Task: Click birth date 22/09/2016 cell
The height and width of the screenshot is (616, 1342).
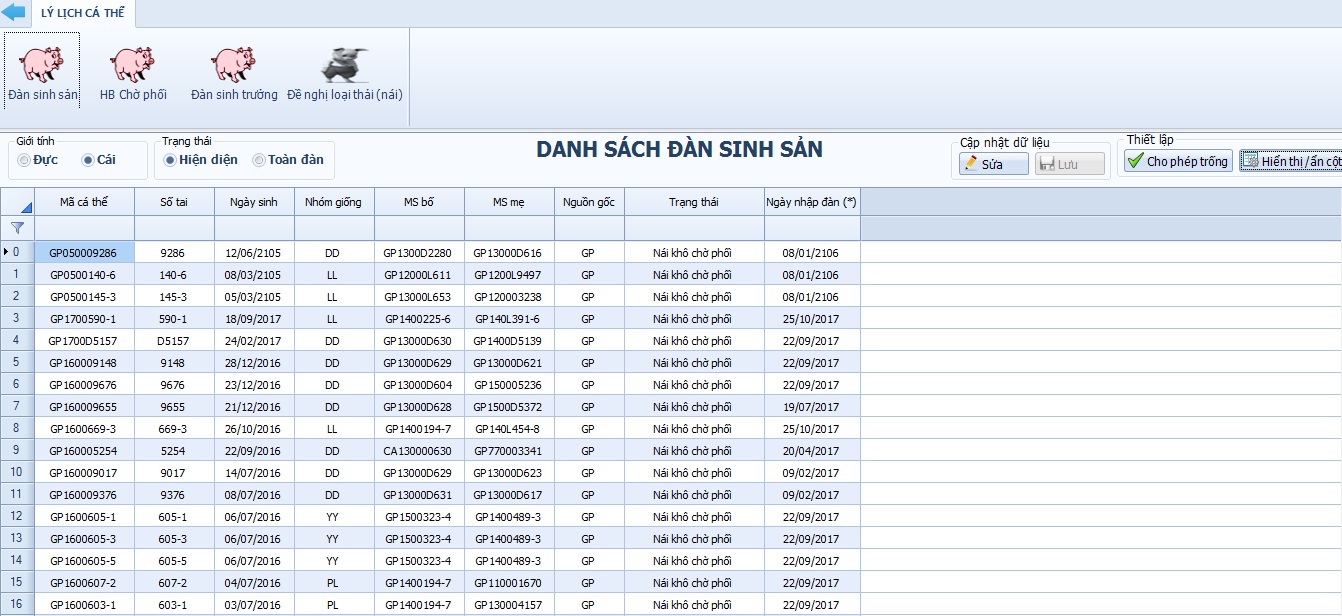Action: (x=254, y=451)
